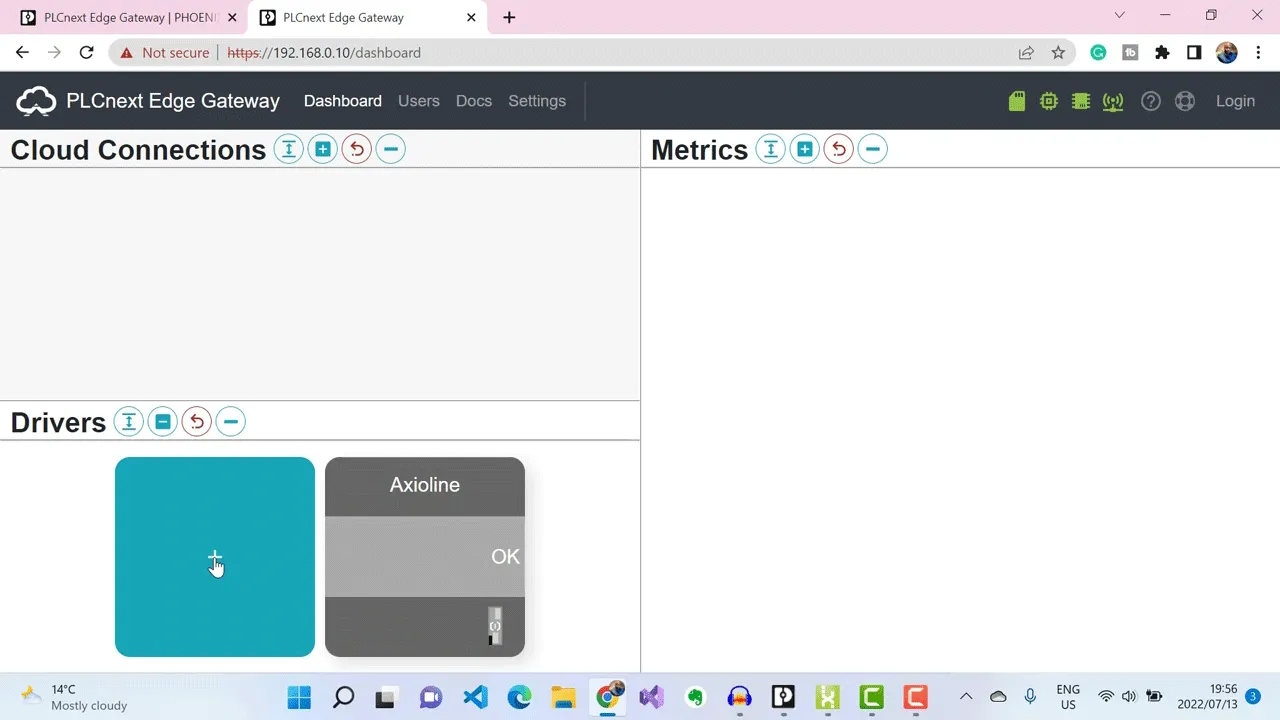Click the Login link

[x=1235, y=101]
